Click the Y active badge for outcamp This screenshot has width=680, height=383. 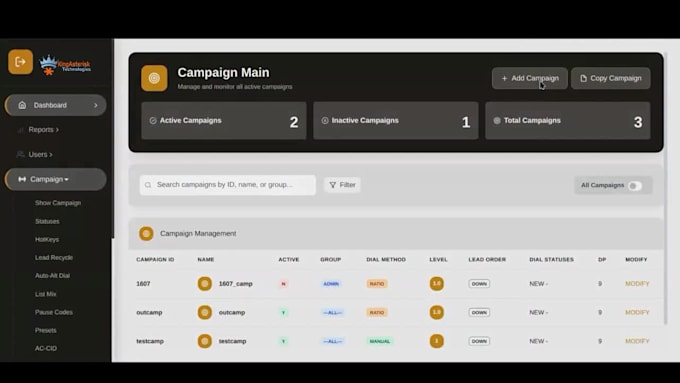pos(284,312)
